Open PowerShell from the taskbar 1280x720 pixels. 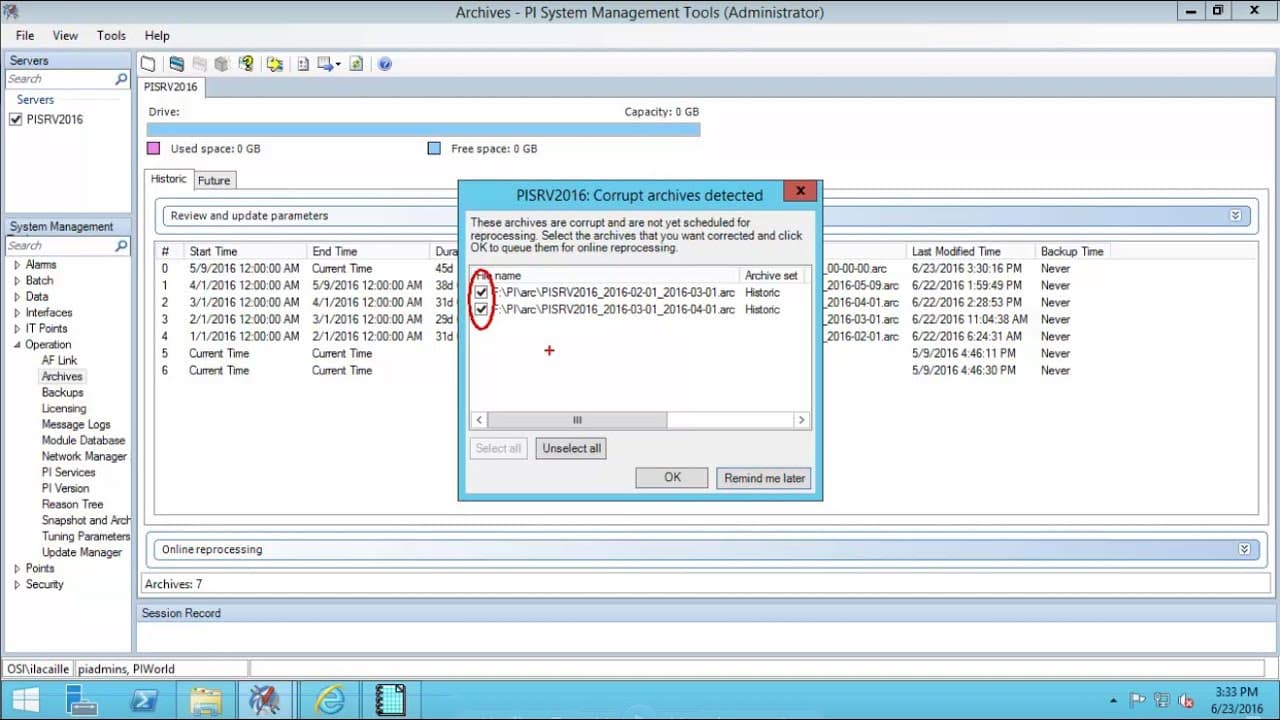pyautogui.click(x=144, y=700)
